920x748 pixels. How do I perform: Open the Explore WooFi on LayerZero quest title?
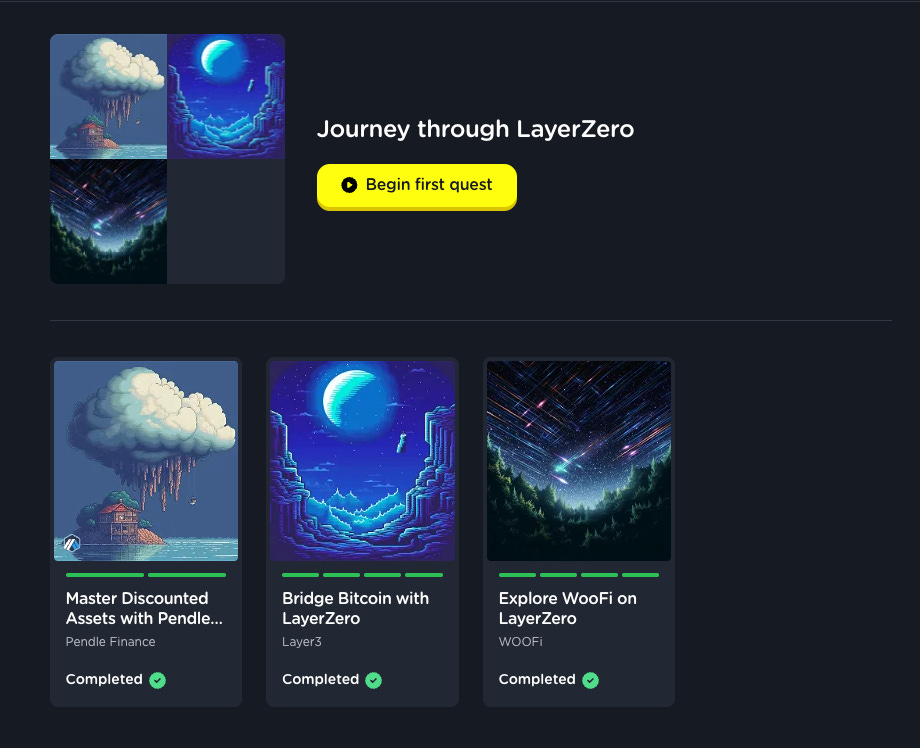pyautogui.click(x=567, y=608)
